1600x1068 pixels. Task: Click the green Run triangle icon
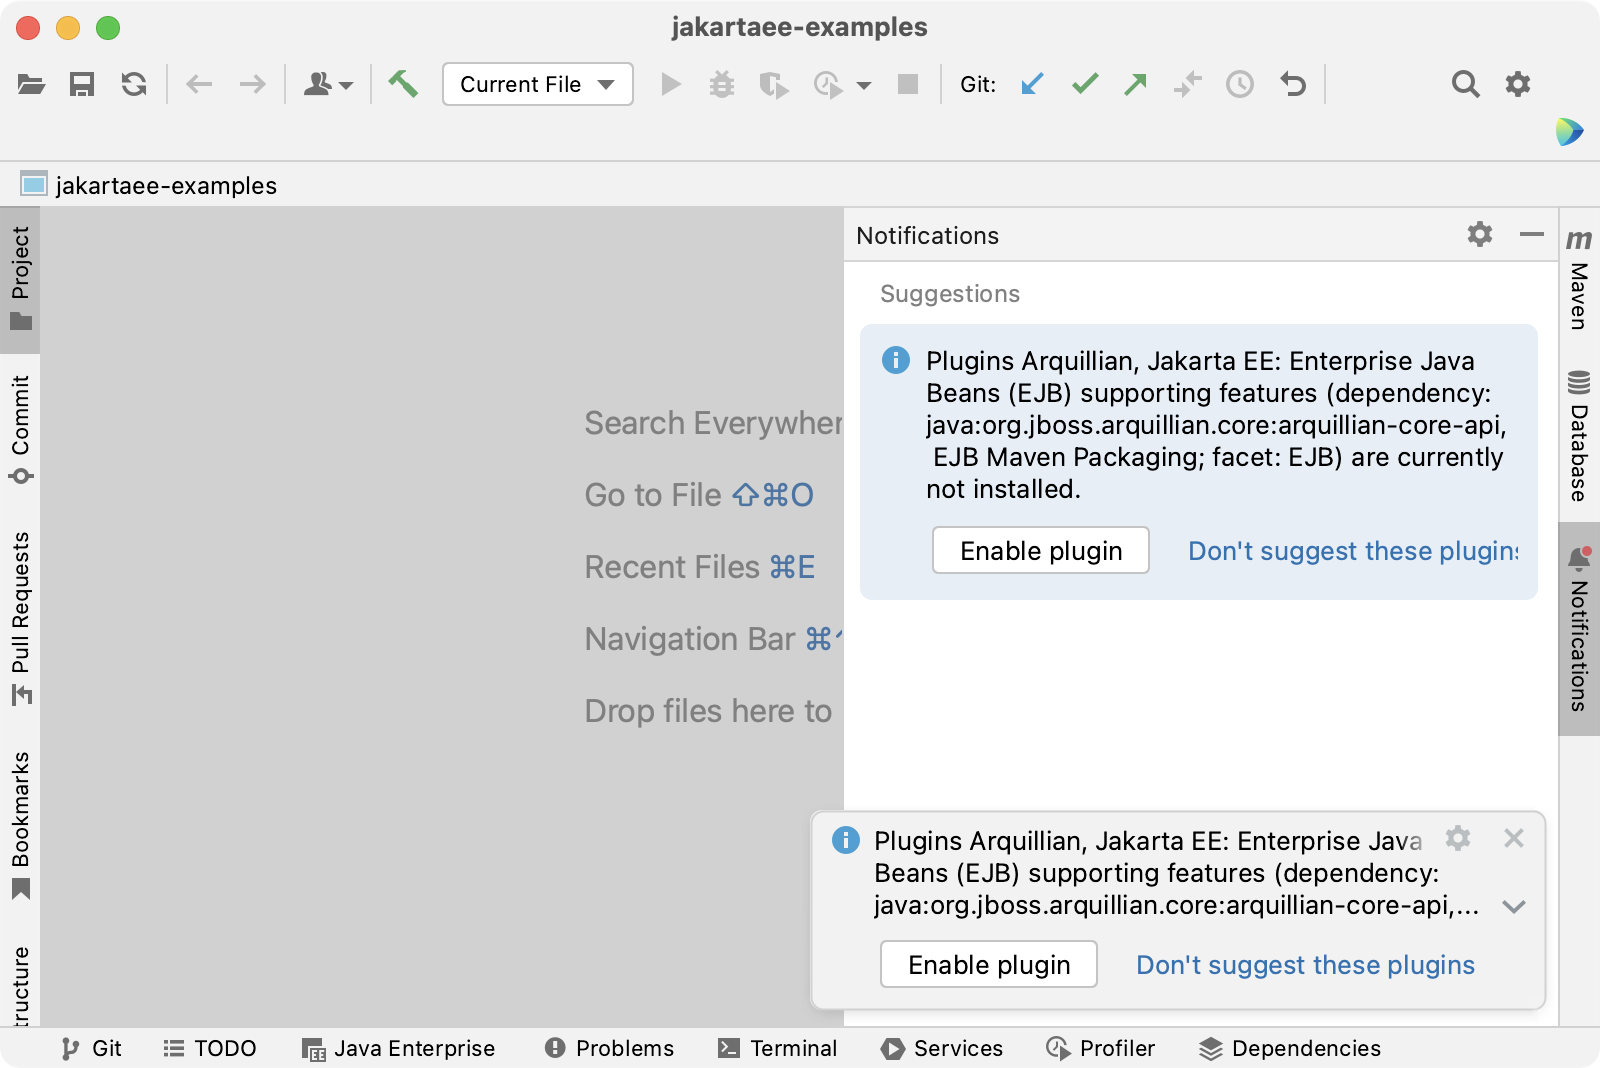pyautogui.click(x=671, y=84)
